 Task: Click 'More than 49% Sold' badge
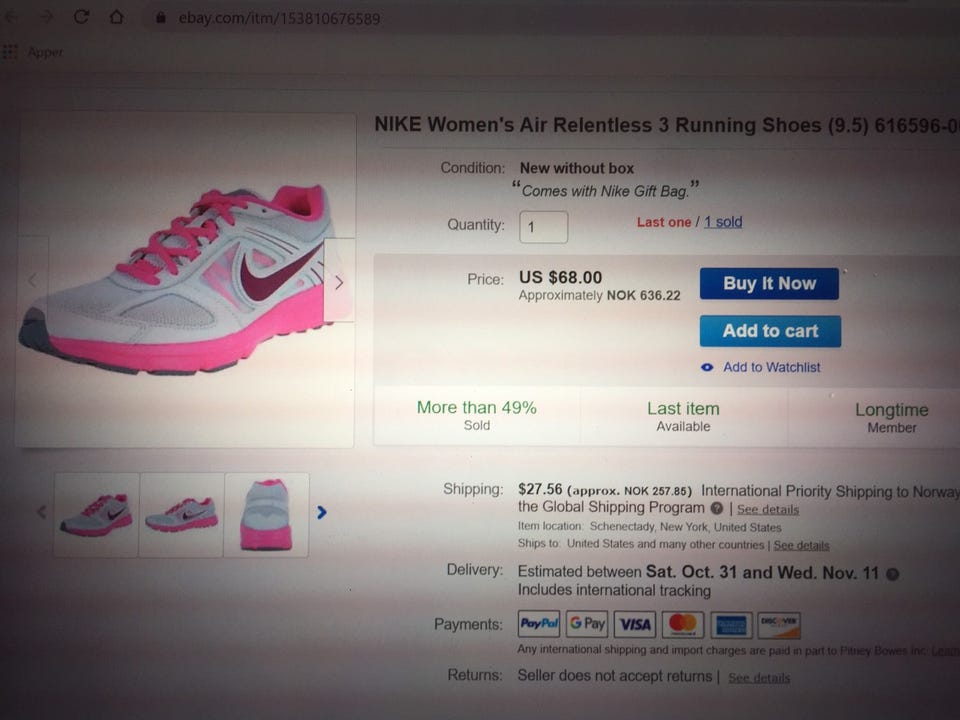click(477, 416)
